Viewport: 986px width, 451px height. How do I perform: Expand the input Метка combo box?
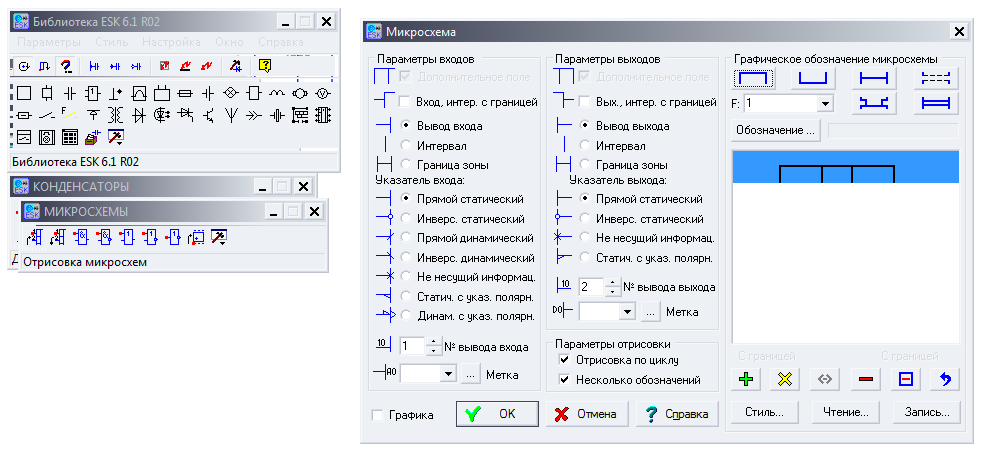click(448, 373)
